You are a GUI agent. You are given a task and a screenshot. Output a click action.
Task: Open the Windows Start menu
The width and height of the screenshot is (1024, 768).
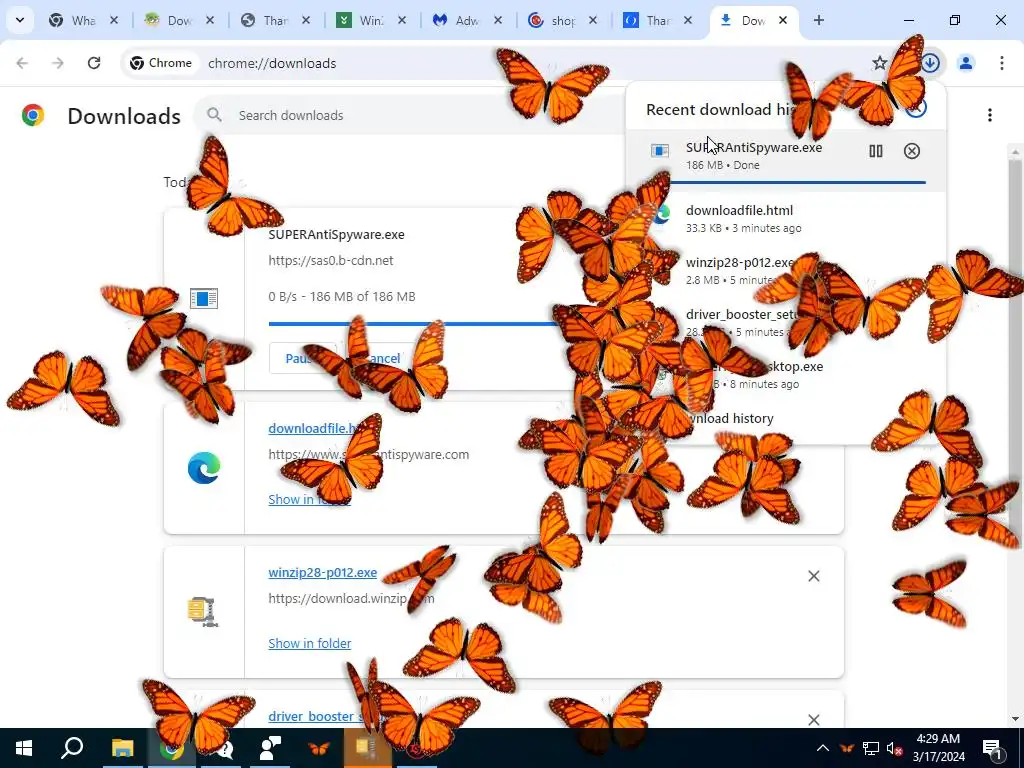click(24, 748)
